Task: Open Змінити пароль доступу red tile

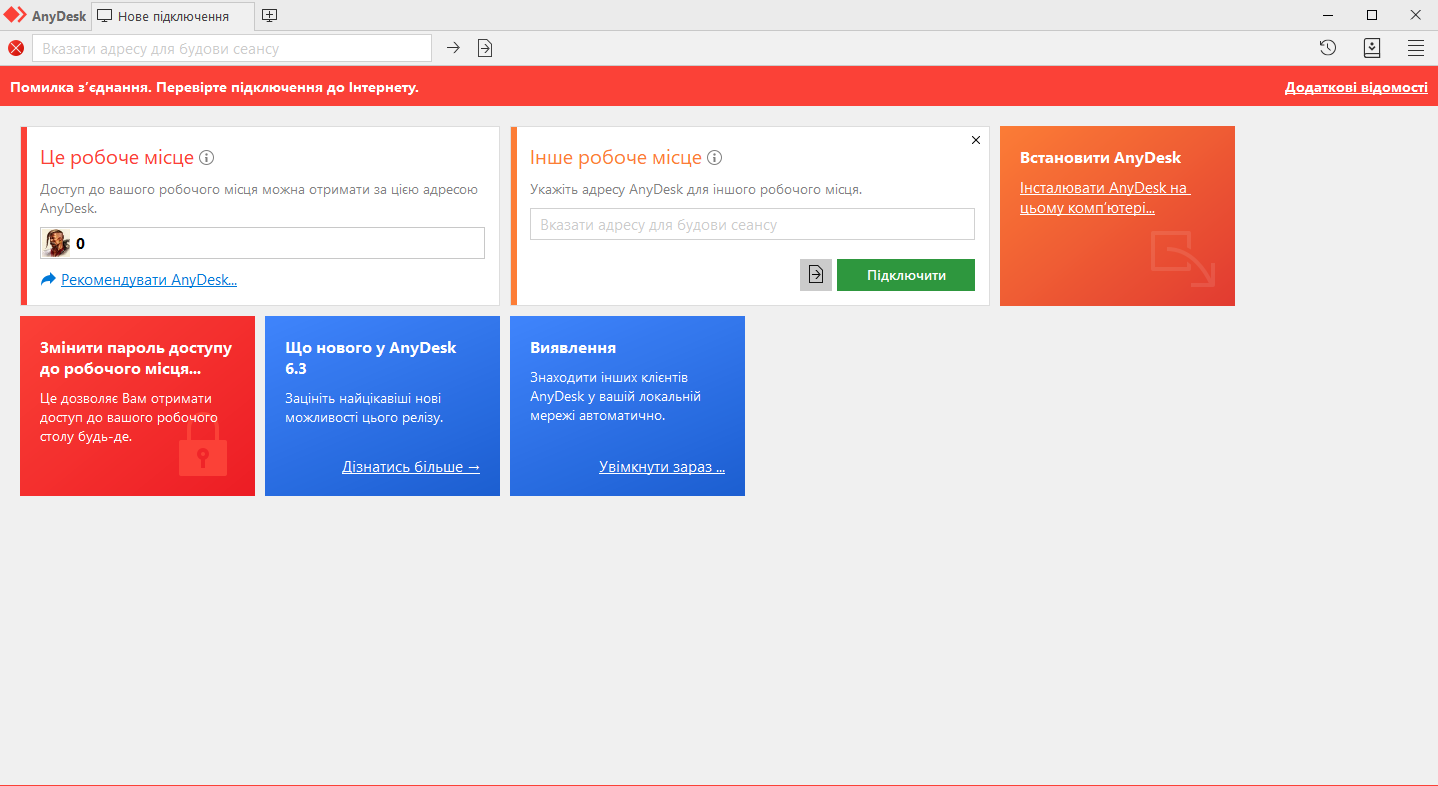Action: [137, 405]
